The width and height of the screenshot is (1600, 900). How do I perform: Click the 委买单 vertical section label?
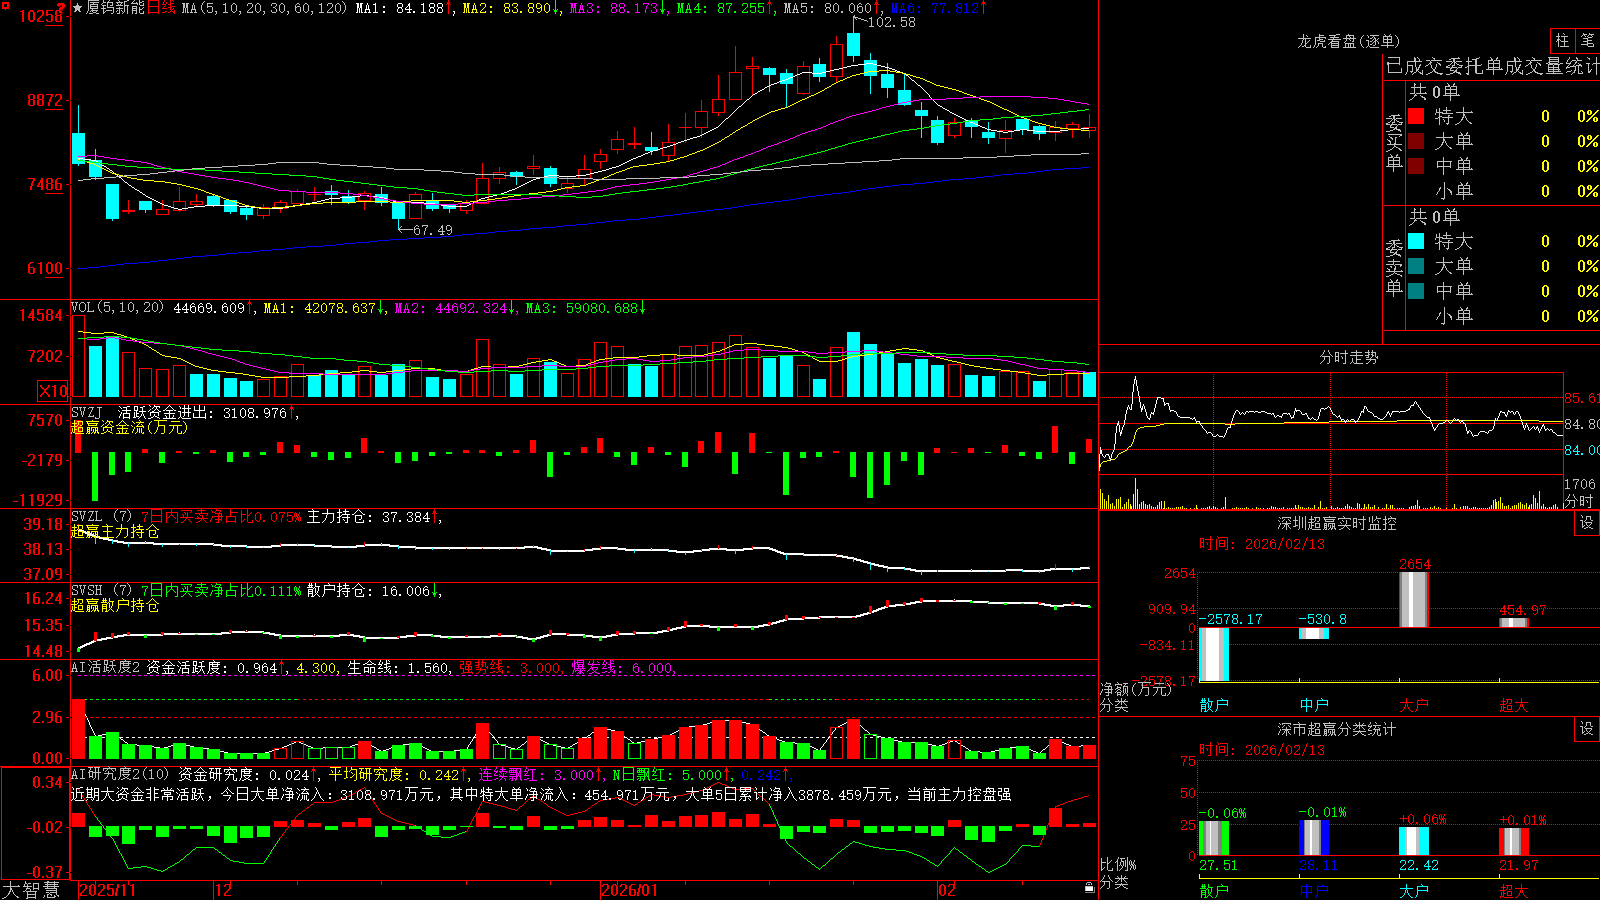click(x=1394, y=142)
